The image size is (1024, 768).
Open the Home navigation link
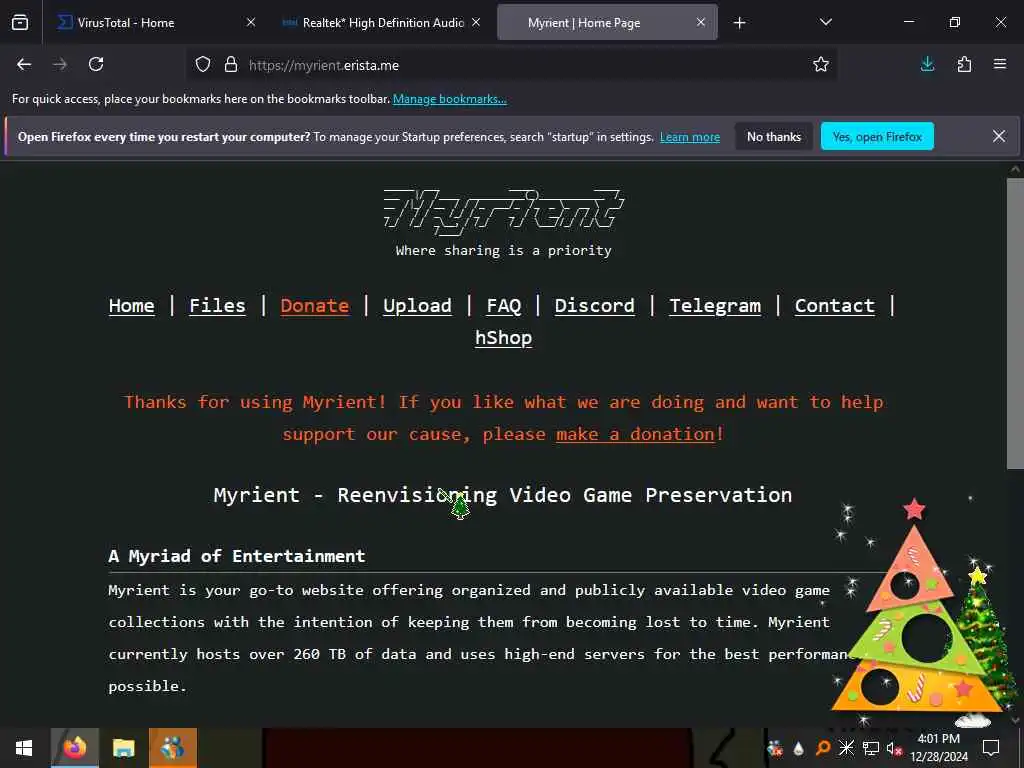131,306
